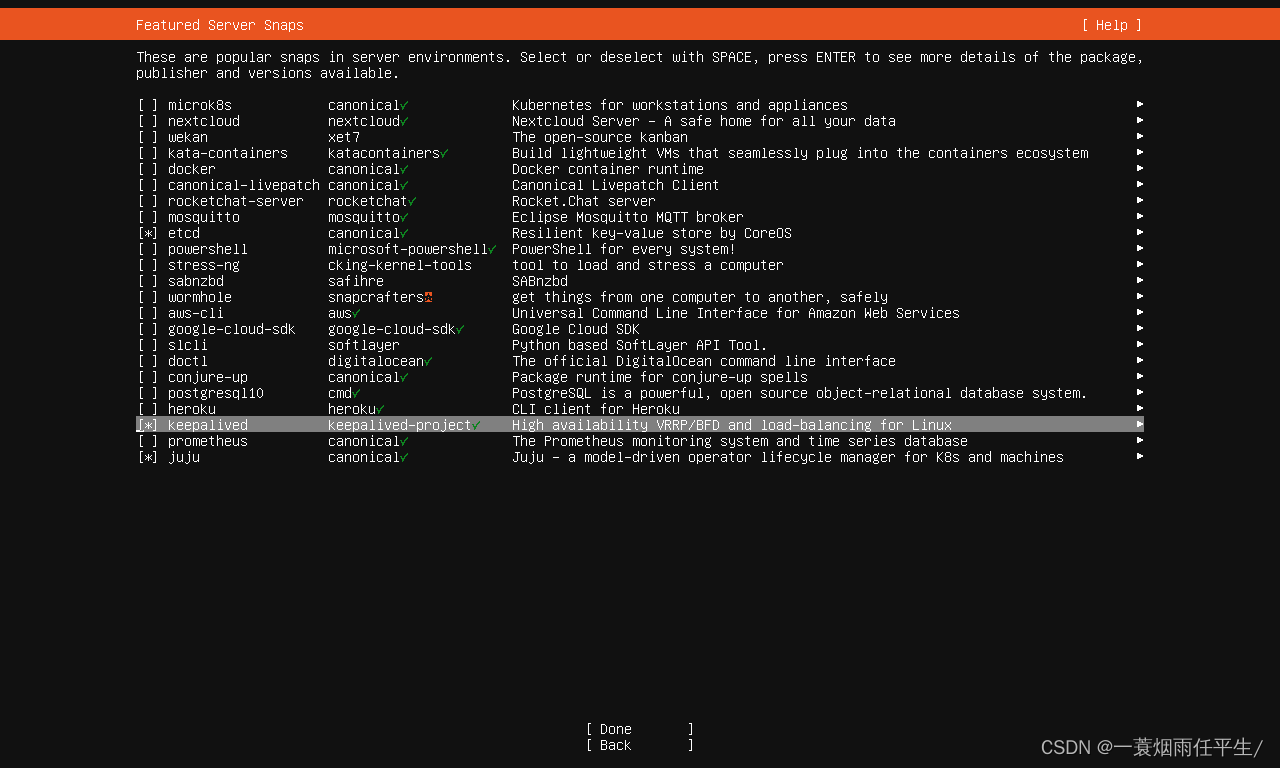Open details arrow for wormhole row
This screenshot has width=1280, height=768.
pyautogui.click(x=1140, y=296)
